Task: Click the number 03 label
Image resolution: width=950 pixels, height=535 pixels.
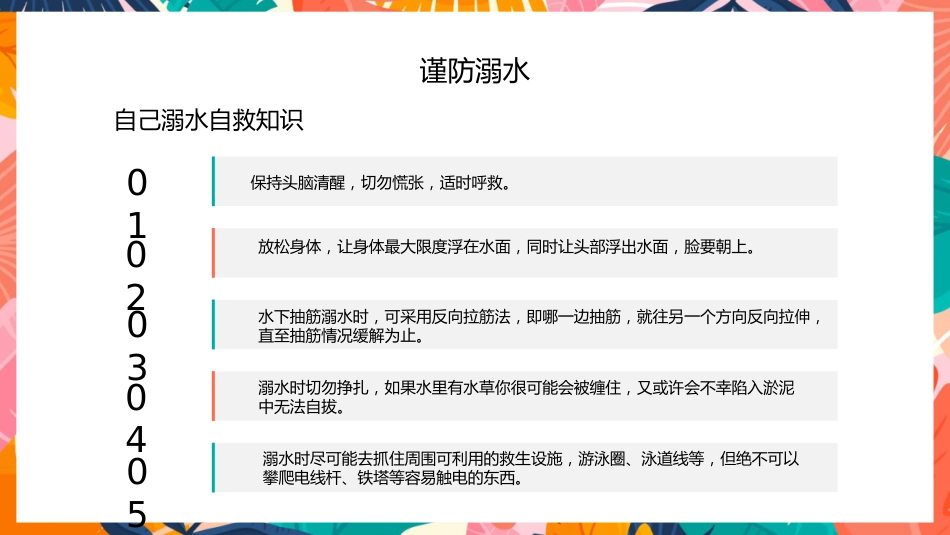Action: [137, 346]
